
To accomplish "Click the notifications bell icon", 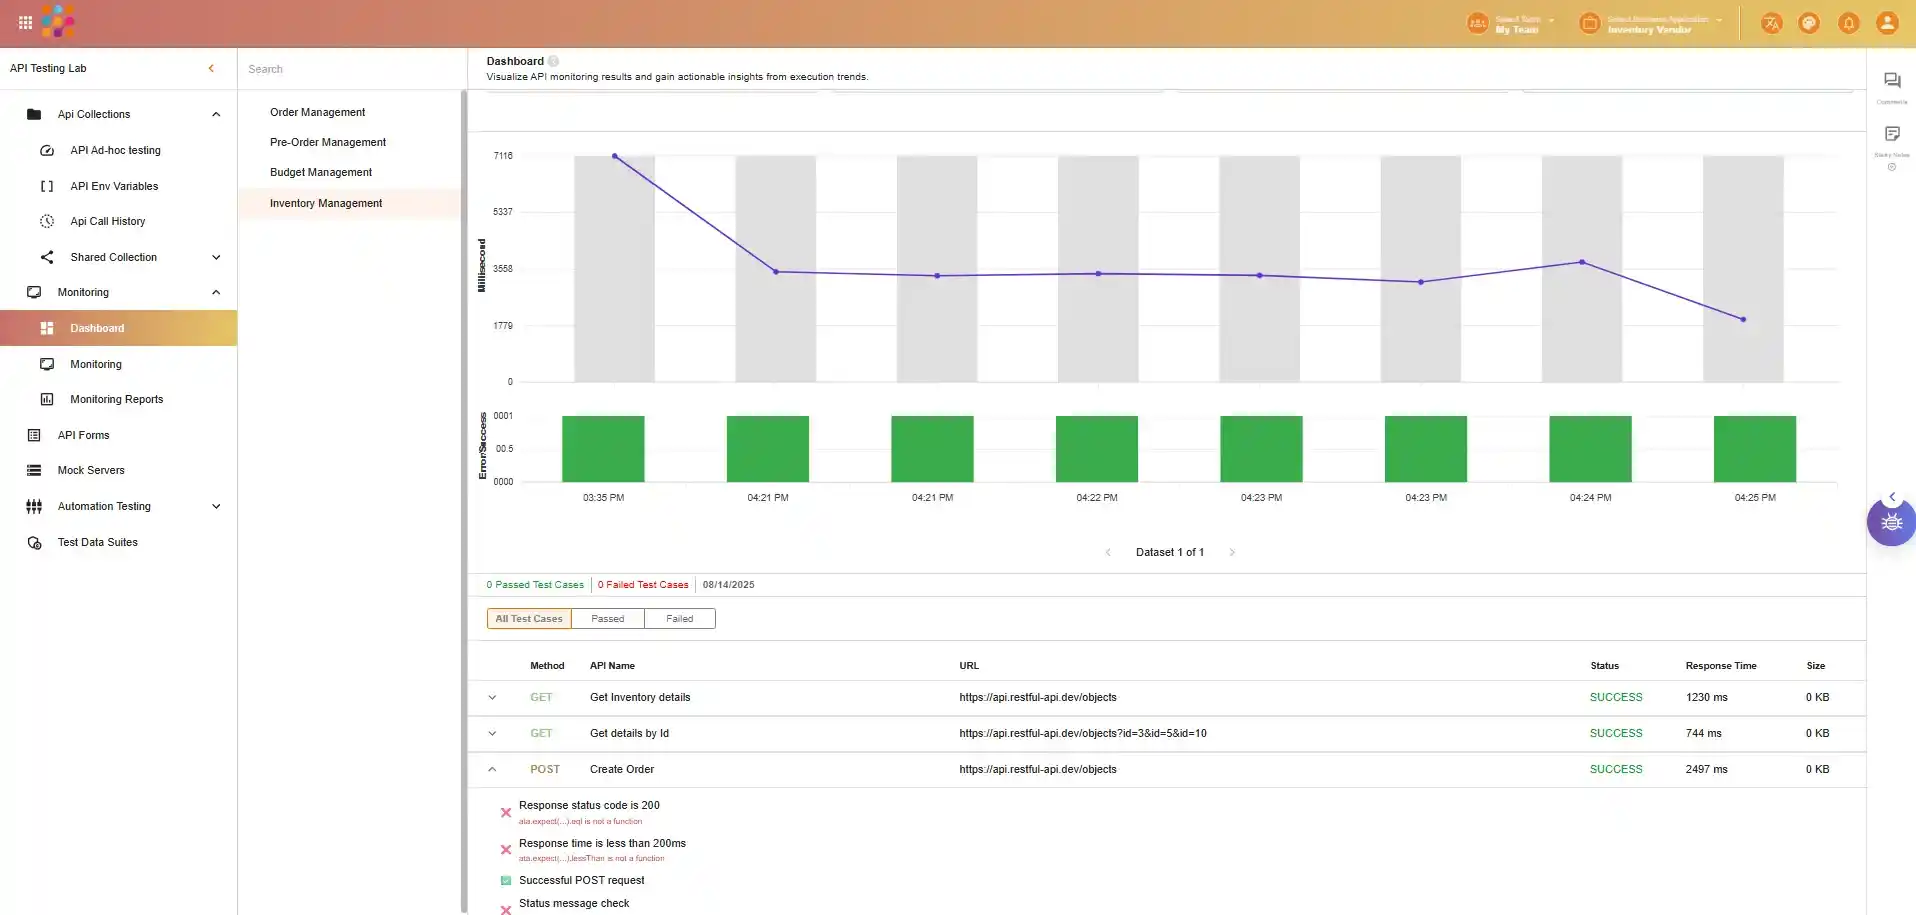I will click(x=1848, y=23).
